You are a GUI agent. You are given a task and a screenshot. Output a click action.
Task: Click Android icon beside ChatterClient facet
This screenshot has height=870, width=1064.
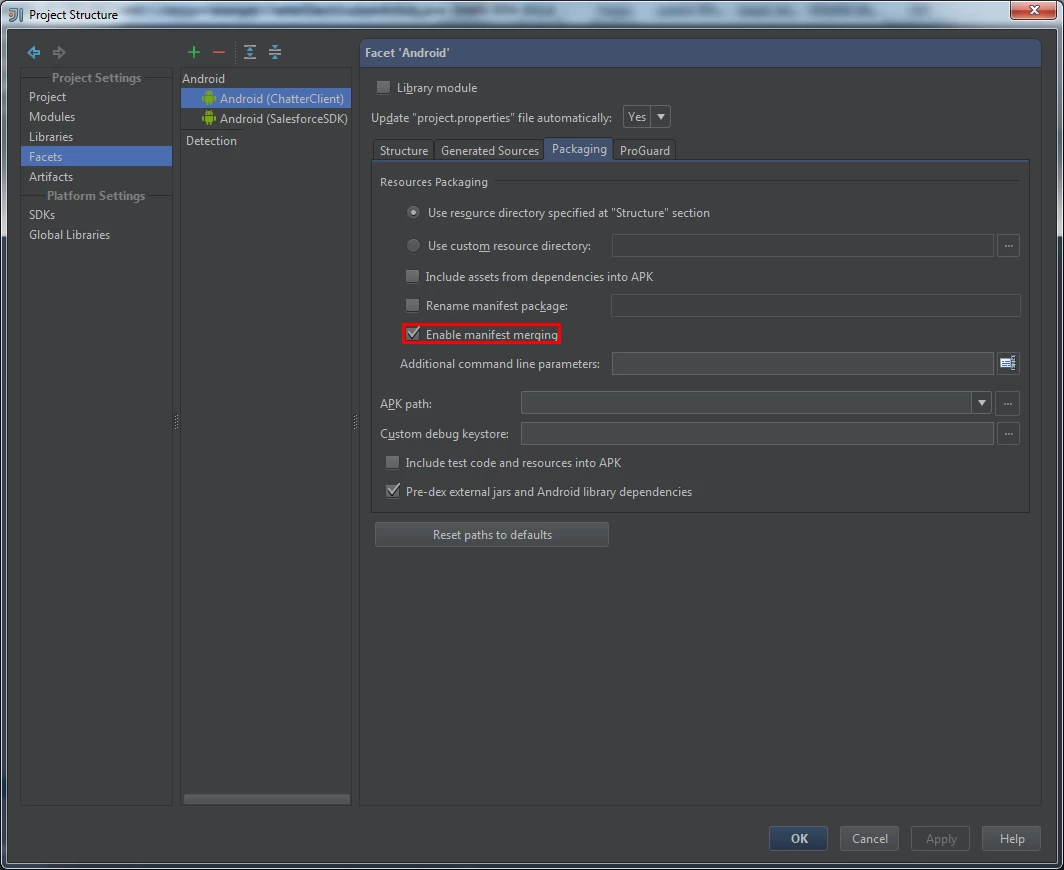click(x=208, y=98)
